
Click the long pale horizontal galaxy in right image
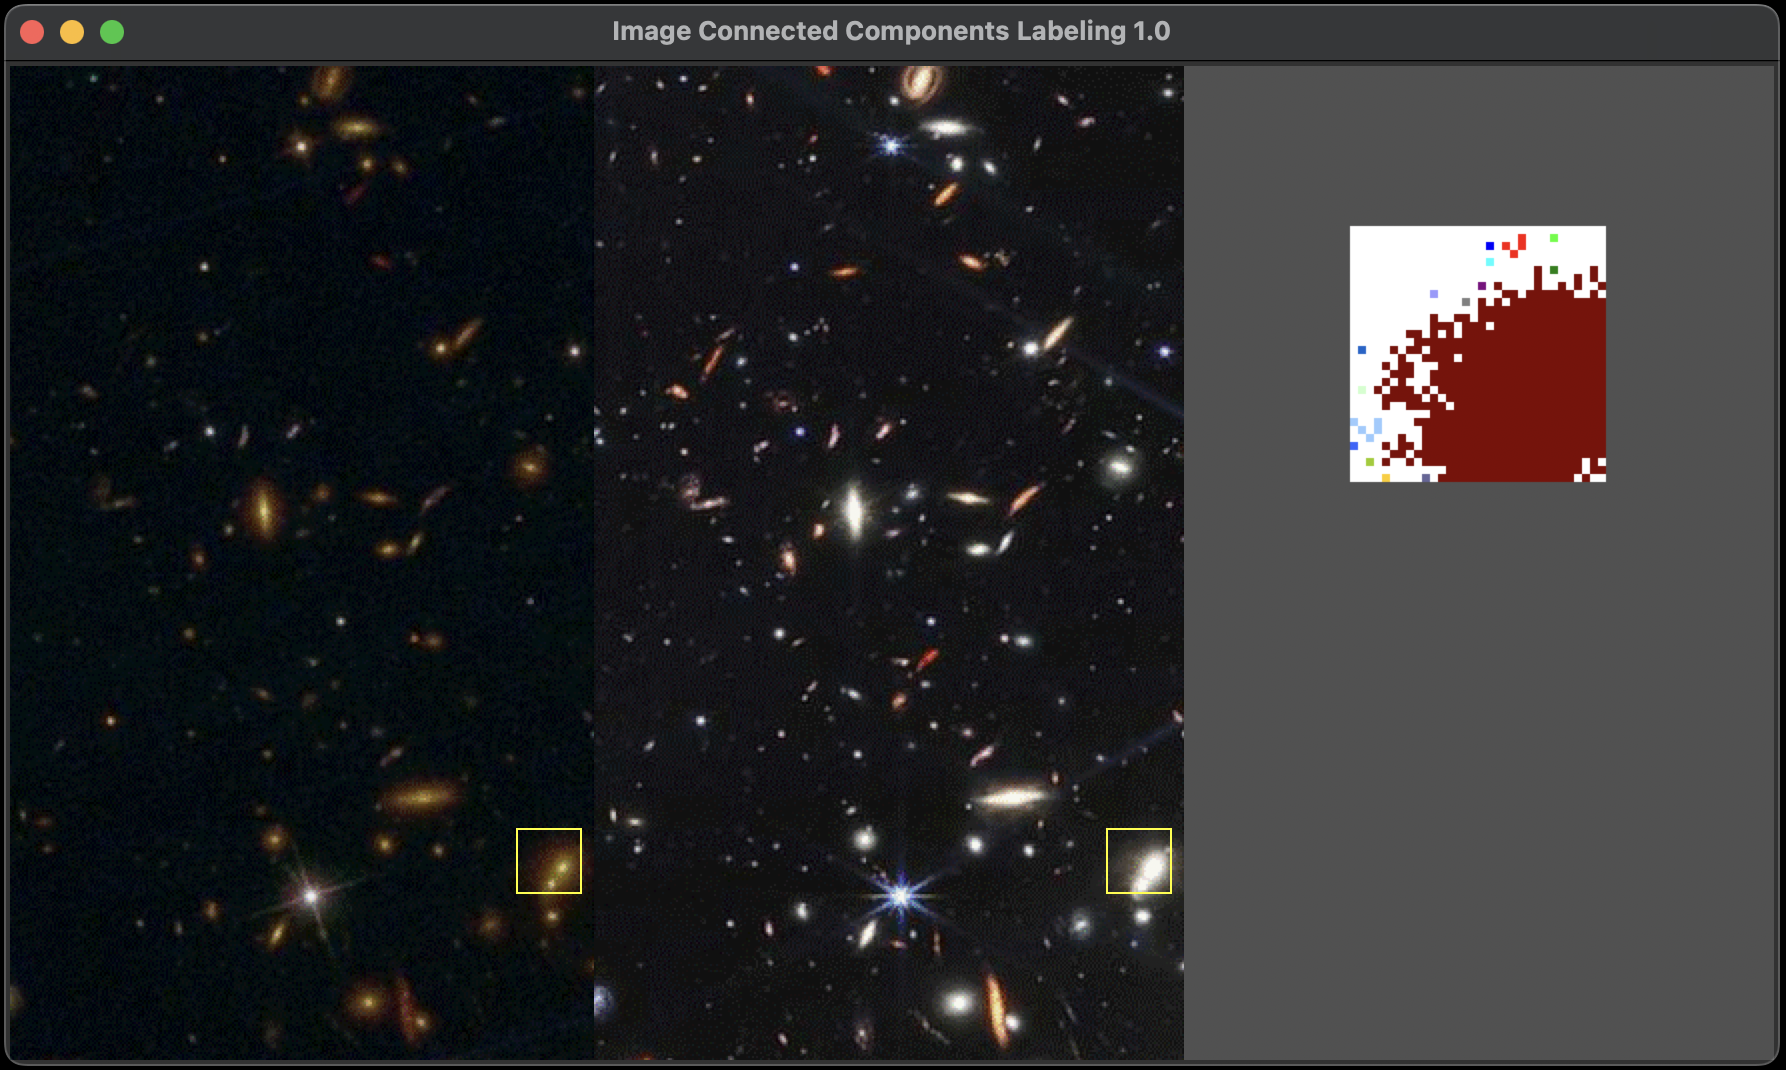pyautogui.click(x=1013, y=797)
